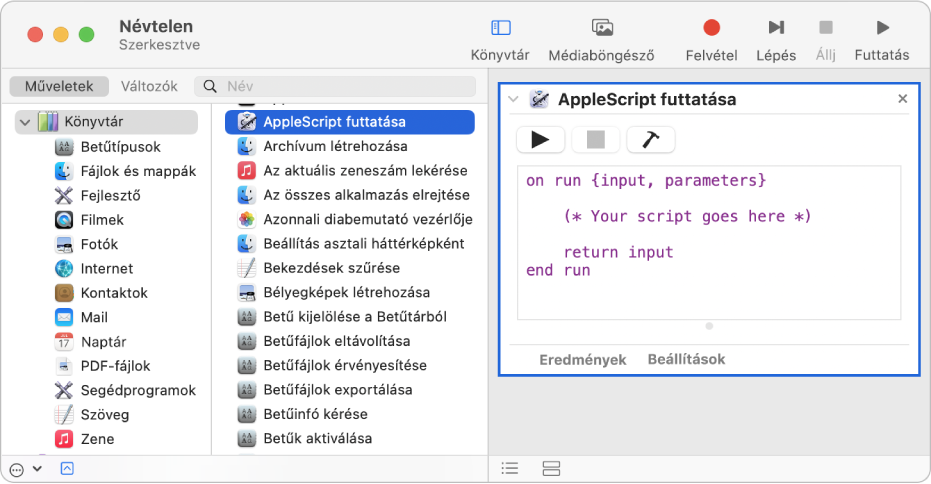
Task: Open the Eredmények tab
Action: pyautogui.click(x=582, y=359)
